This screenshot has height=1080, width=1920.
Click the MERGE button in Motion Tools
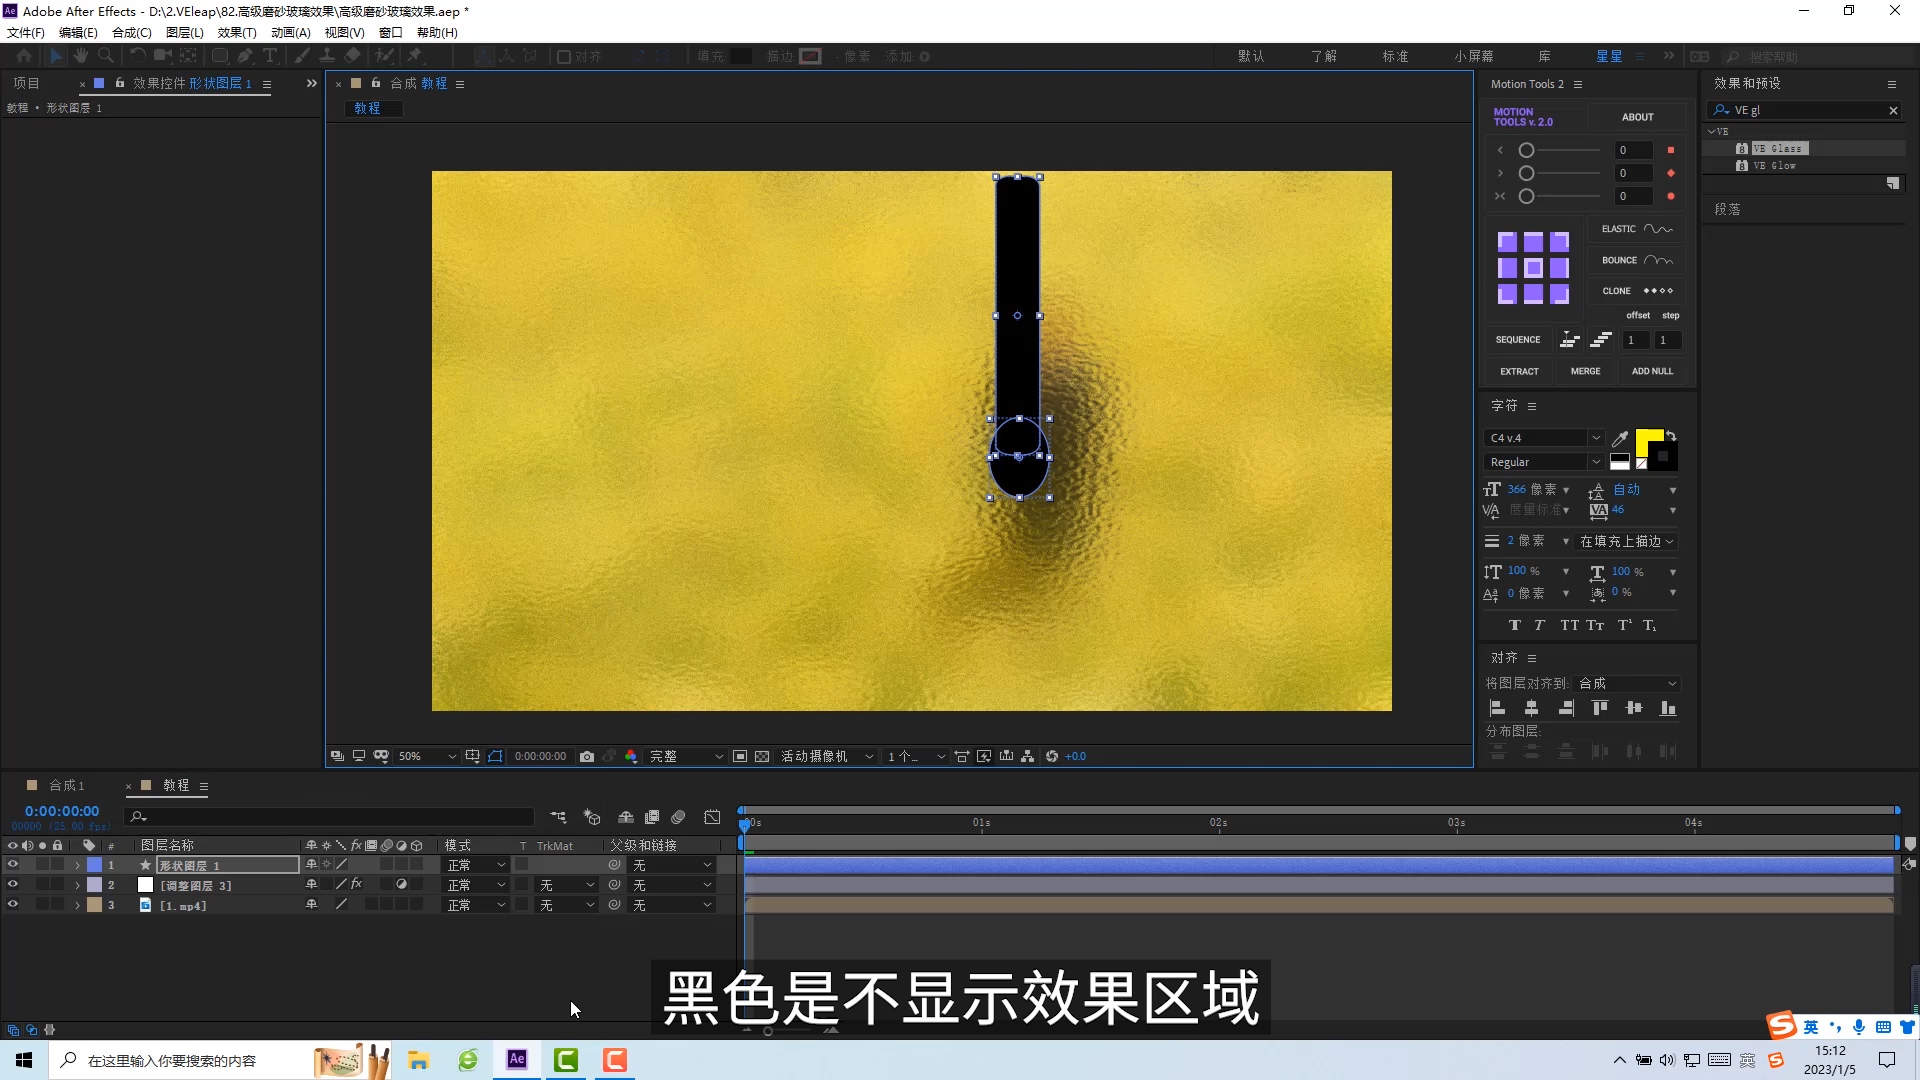tap(1585, 371)
